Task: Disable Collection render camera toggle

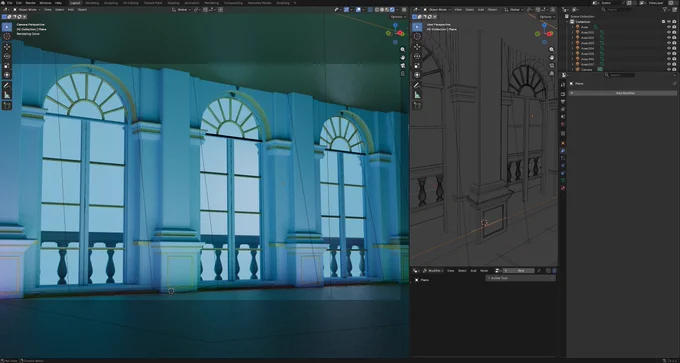Action: point(674,22)
